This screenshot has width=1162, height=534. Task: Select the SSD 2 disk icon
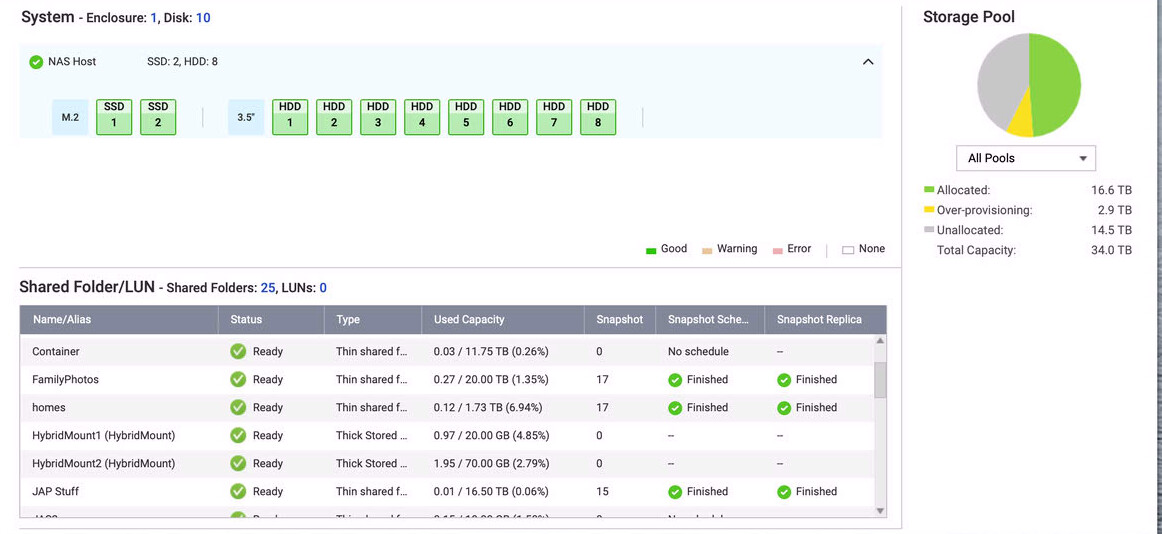tap(158, 116)
